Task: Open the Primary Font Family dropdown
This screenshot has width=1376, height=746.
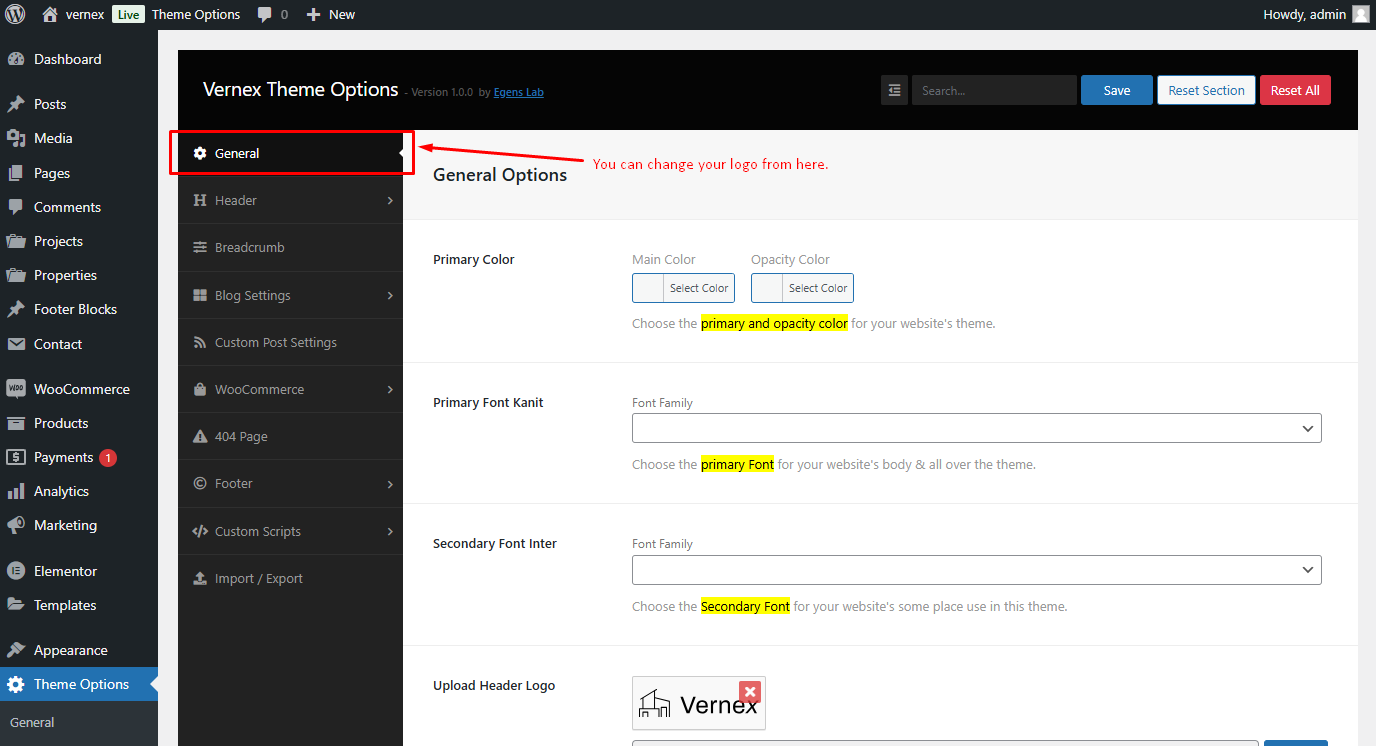Action: pyautogui.click(x=977, y=428)
